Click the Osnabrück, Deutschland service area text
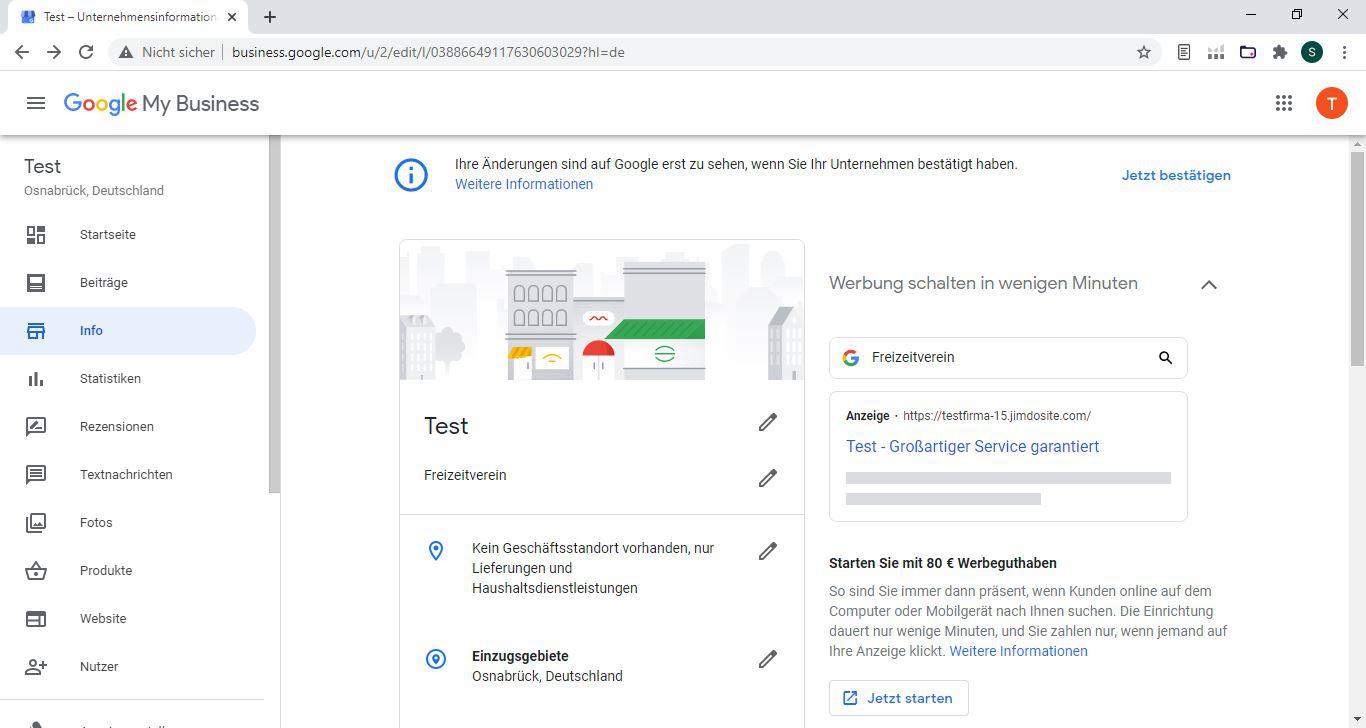Image resolution: width=1366 pixels, height=728 pixels. pyautogui.click(x=547, y=676)
